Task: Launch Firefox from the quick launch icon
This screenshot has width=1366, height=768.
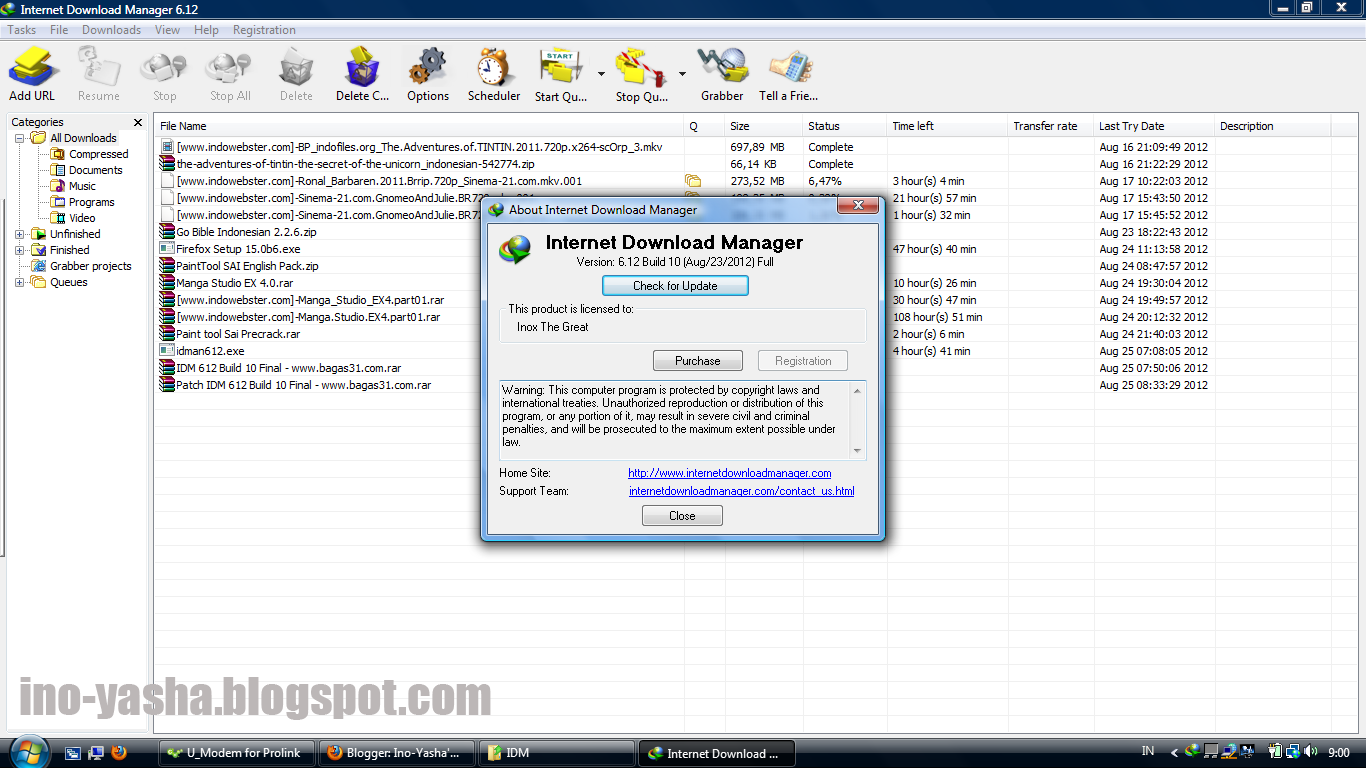Action: tap(119, 753)
